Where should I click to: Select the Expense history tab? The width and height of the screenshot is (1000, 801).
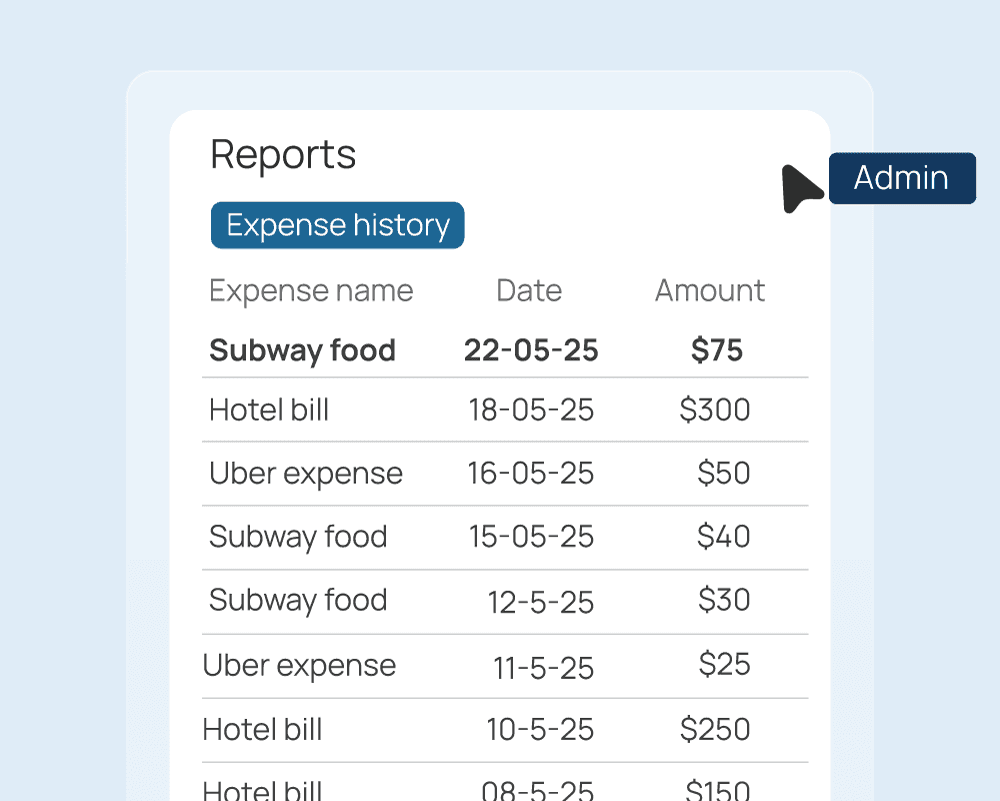coord(337,225)
